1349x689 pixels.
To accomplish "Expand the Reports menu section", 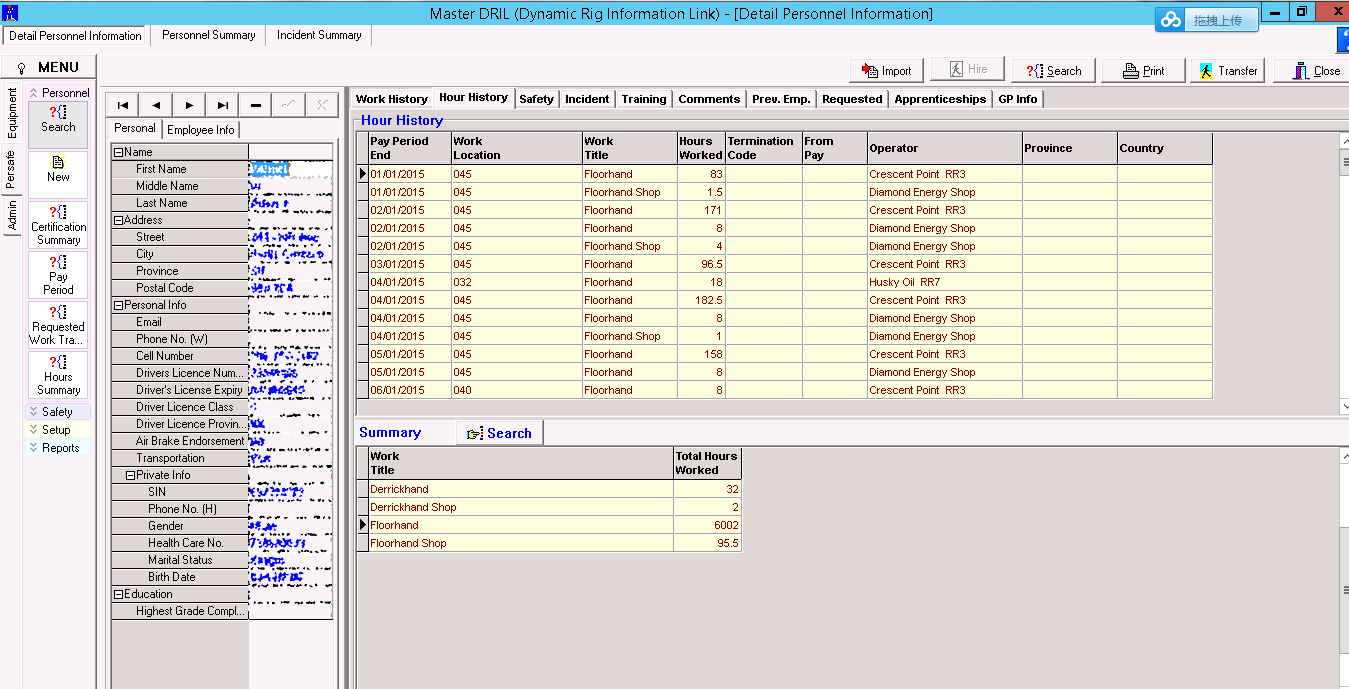I will 58,448.
